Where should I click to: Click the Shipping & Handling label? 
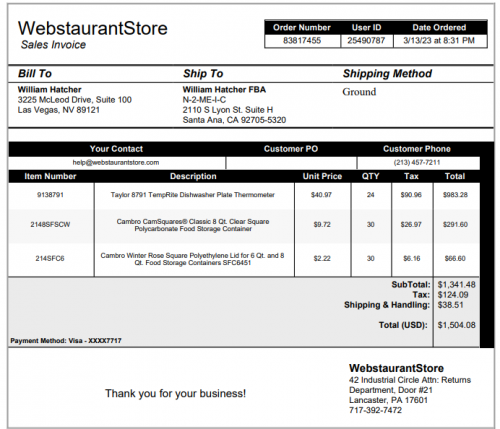pyautogui.click(x=387, y=305)
